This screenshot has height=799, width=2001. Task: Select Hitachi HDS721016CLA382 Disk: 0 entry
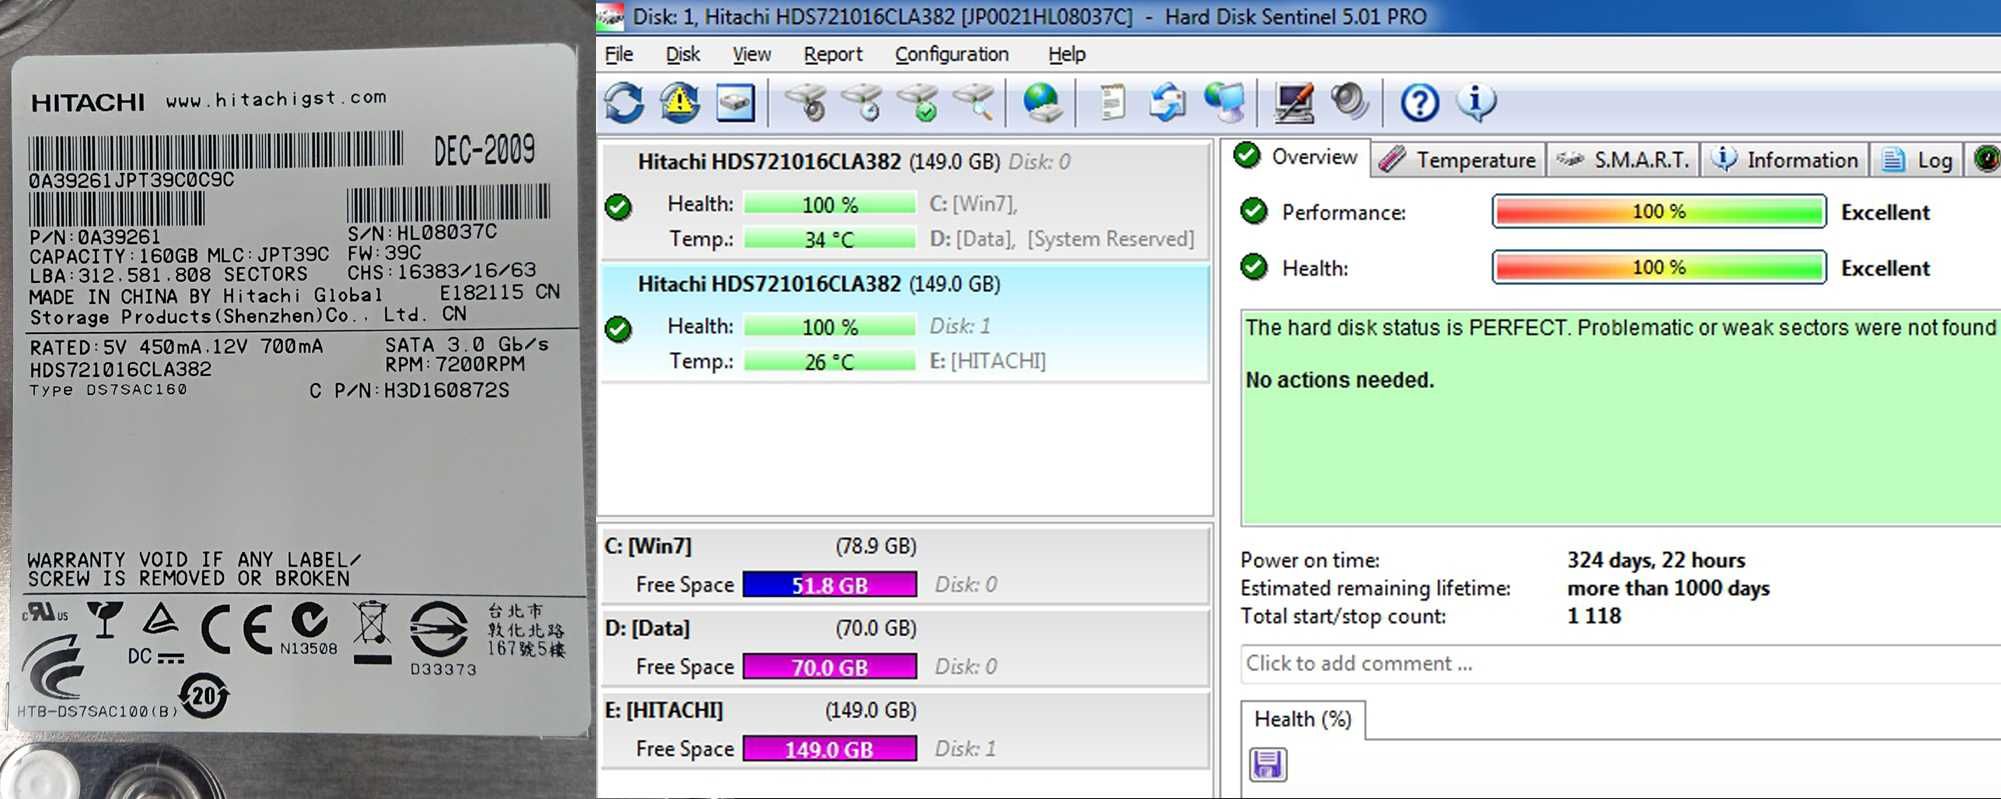(904, 200)
